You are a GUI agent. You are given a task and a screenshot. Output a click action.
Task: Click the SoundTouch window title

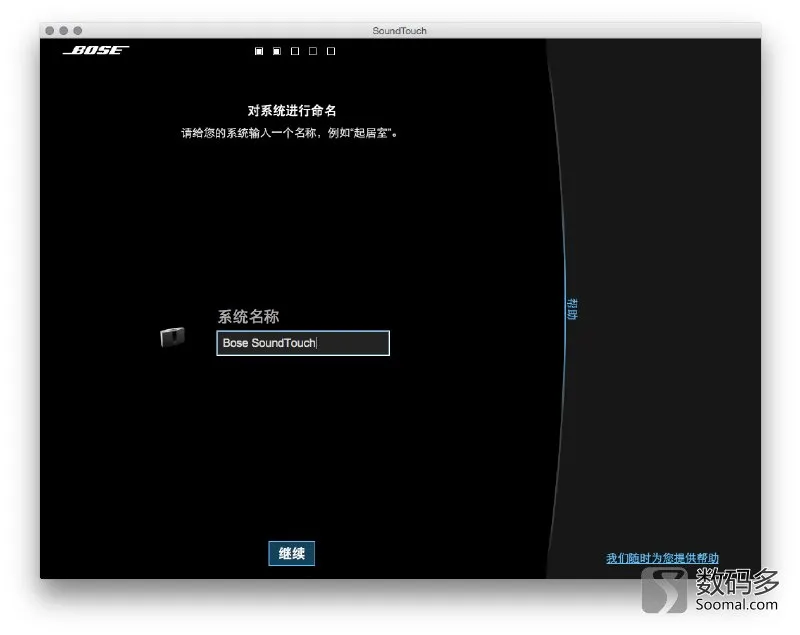[399, 31]
